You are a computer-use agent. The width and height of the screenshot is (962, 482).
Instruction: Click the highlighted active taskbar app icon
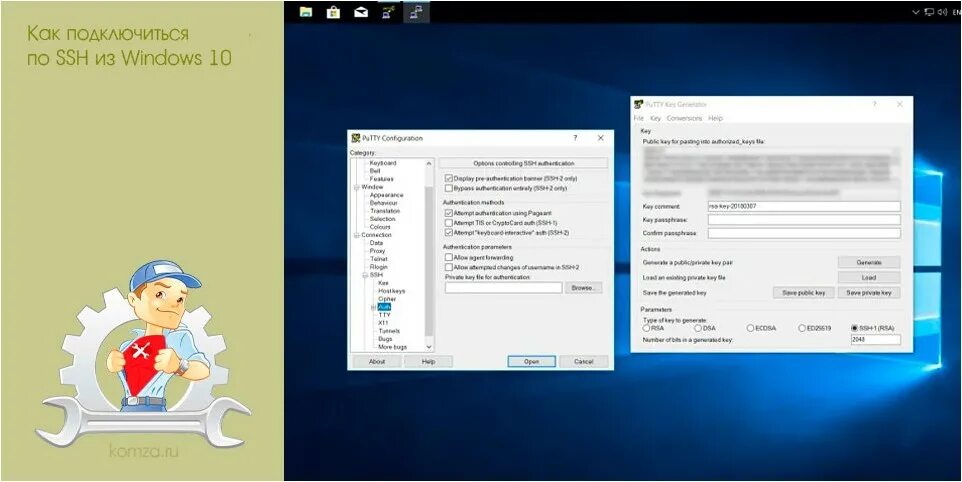pos(416,11)
